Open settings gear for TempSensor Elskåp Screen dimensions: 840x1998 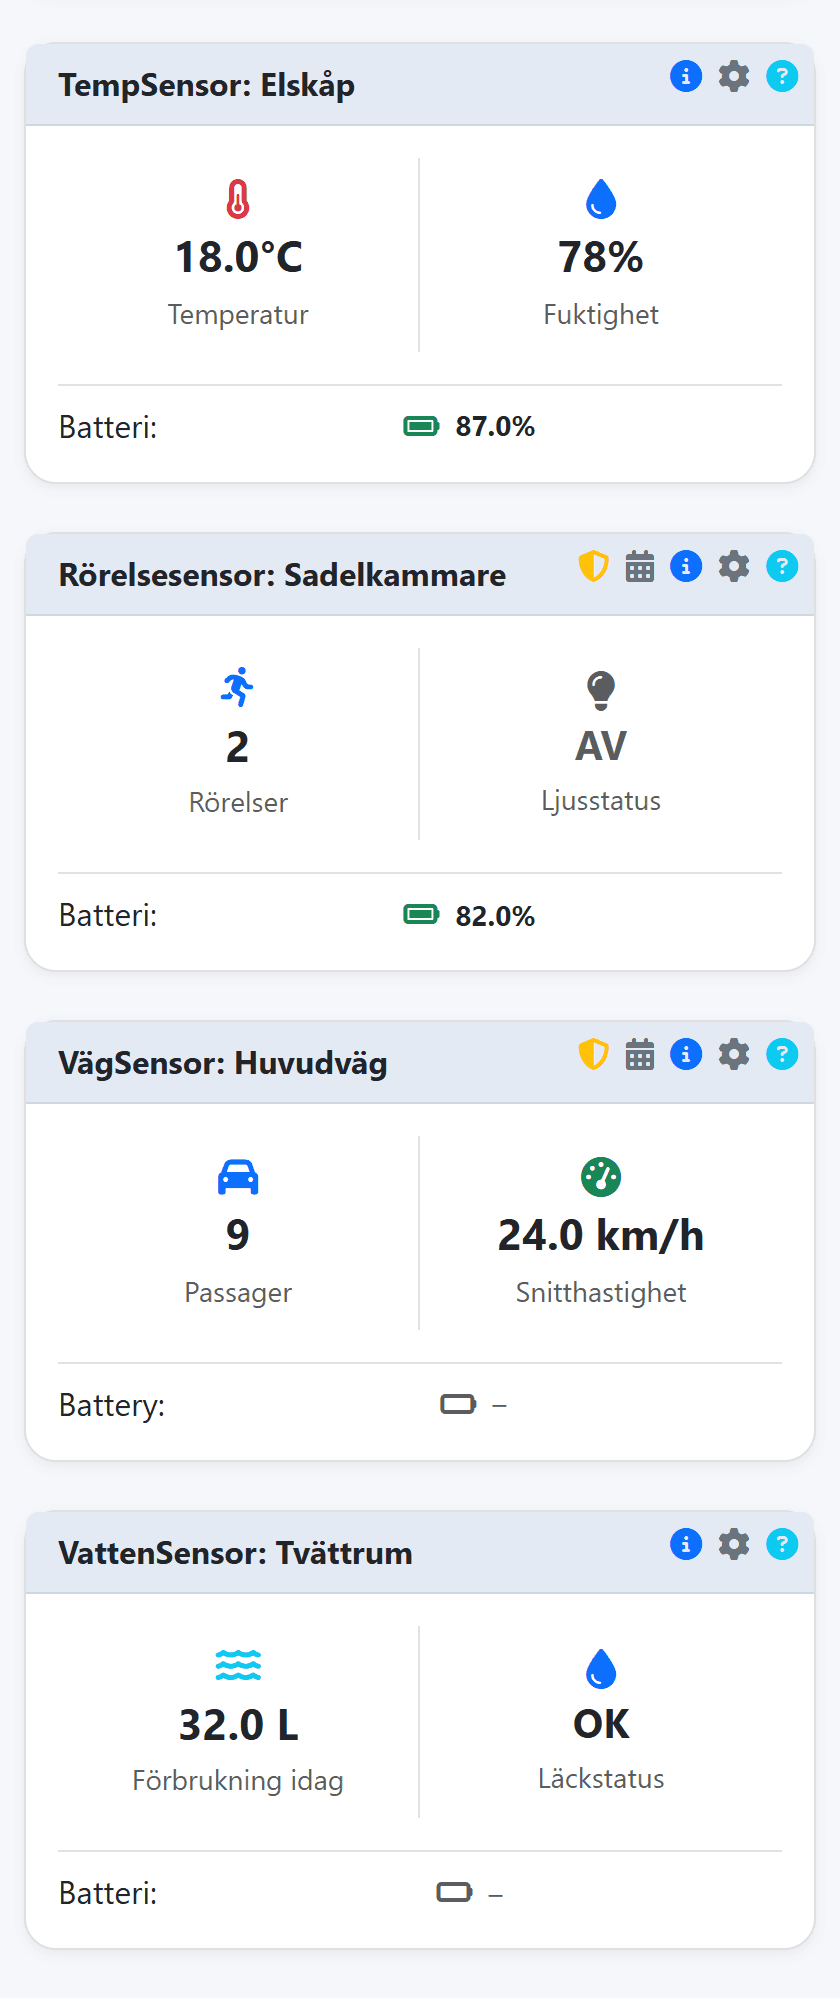[x=734, y=76]
